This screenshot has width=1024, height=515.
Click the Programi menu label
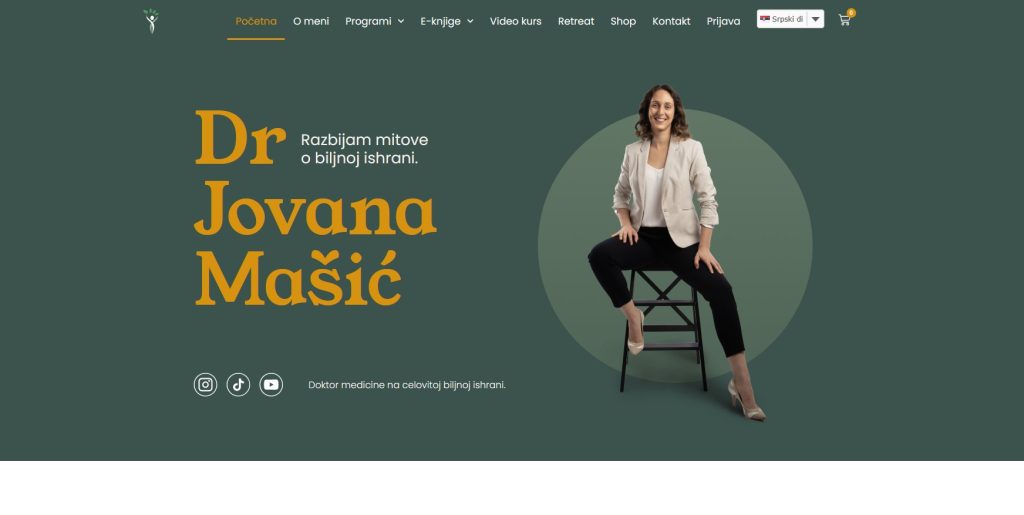pos(368,21)
